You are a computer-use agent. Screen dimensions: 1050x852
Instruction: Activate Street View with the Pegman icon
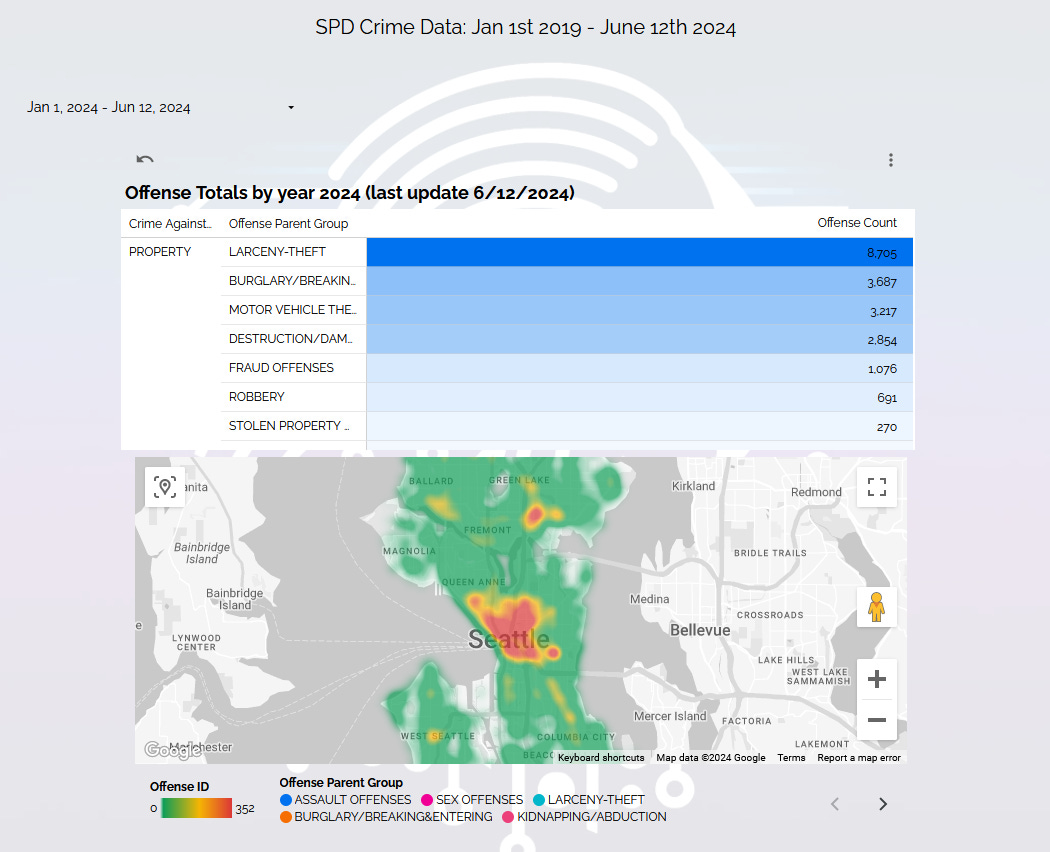876,606
